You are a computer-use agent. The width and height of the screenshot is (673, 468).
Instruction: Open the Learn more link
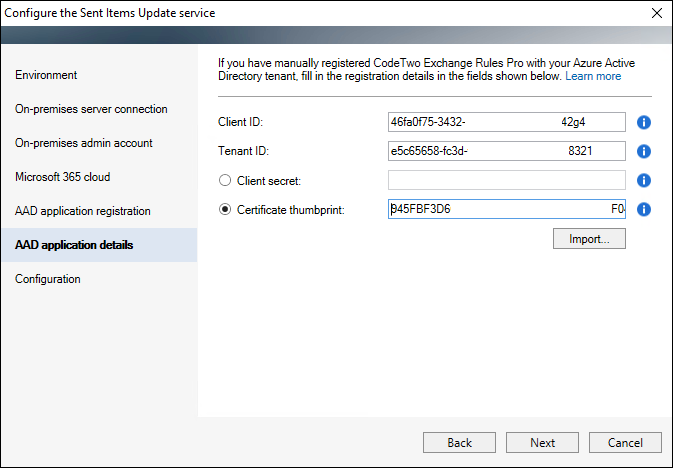[593, 76]
